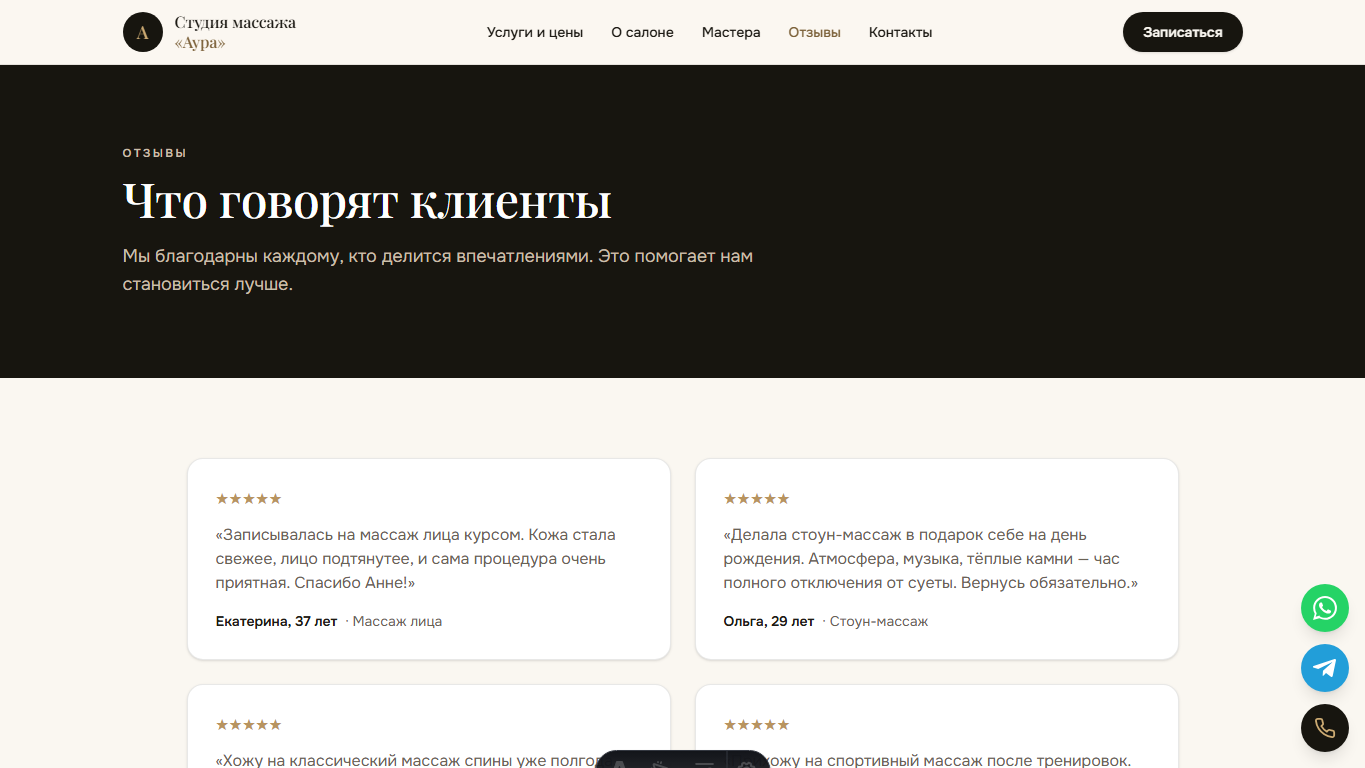Image resolution: width=1365 pixels, height=768 pixels.
Task: Click review text 'Записывалась на массаж лица курсом'
Action: tap(416, 559)
